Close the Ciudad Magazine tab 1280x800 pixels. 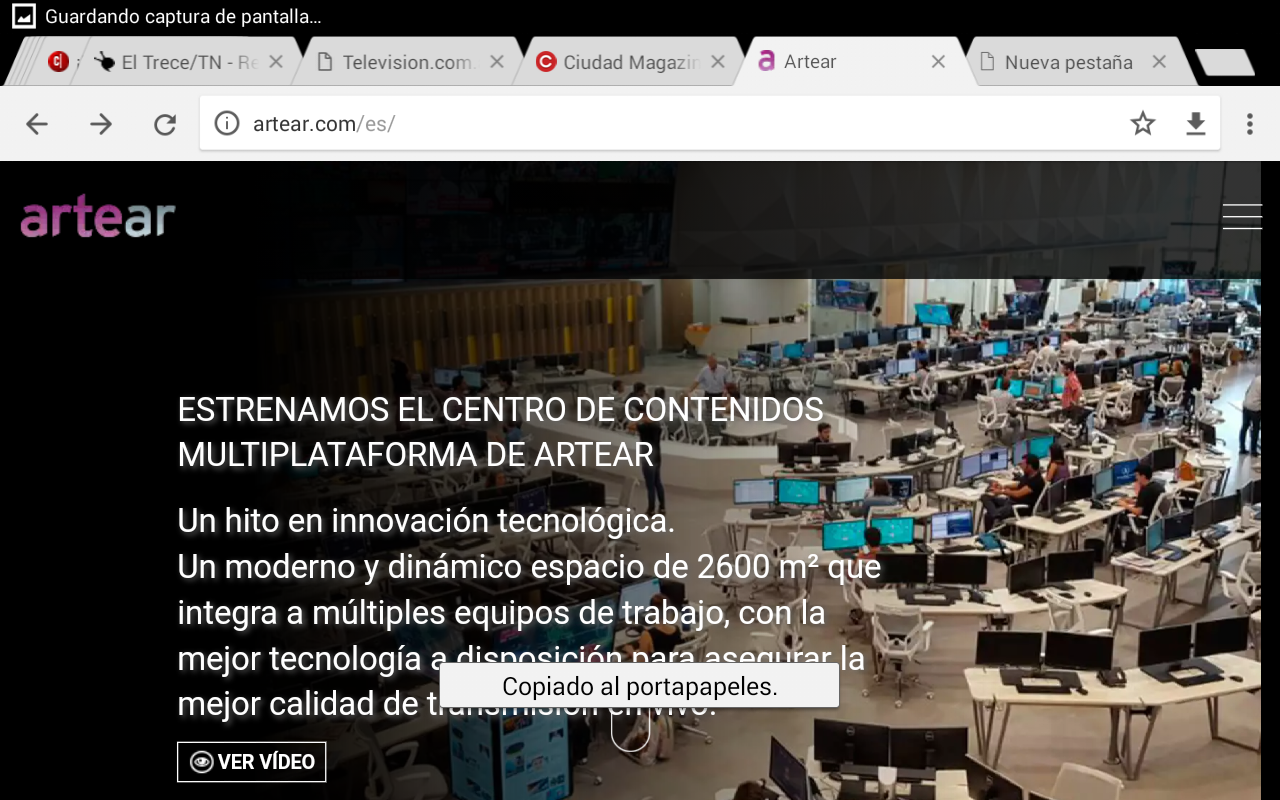tap(718, 62)
